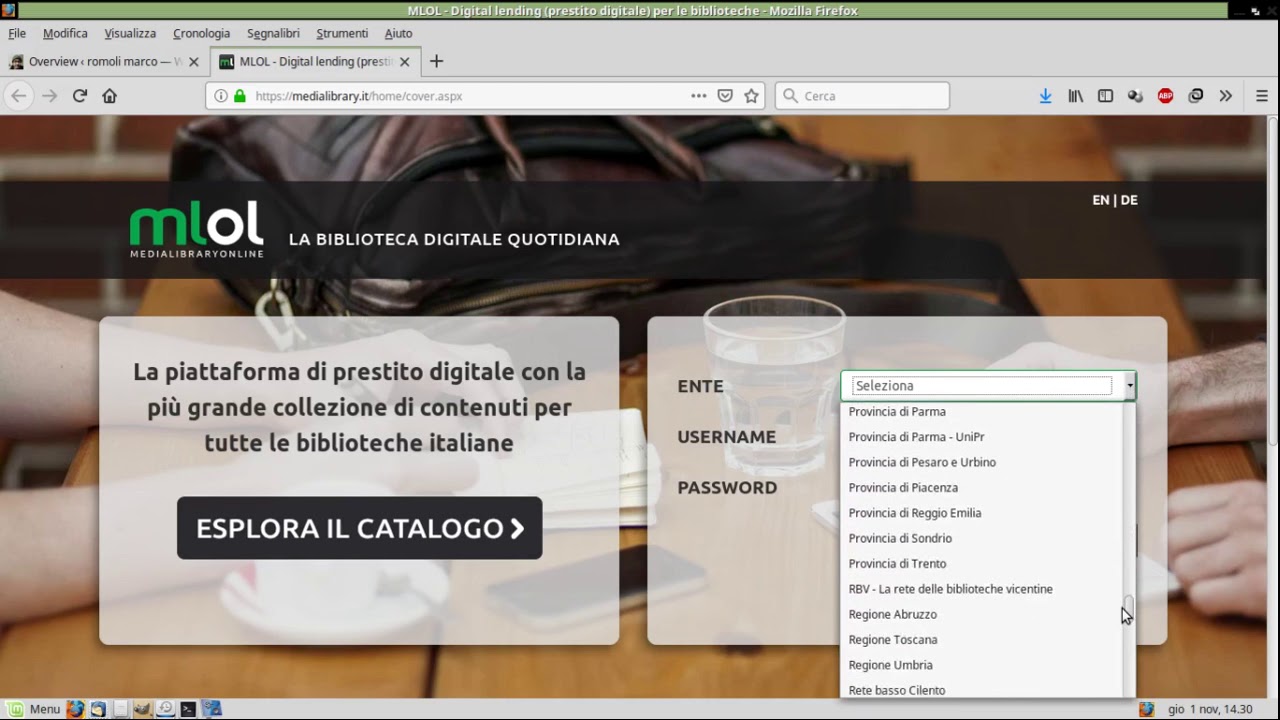This screenshot has height=720, width=1280.
Task: Select Provincia di Parma from the list
Action: tap(982, 411)
